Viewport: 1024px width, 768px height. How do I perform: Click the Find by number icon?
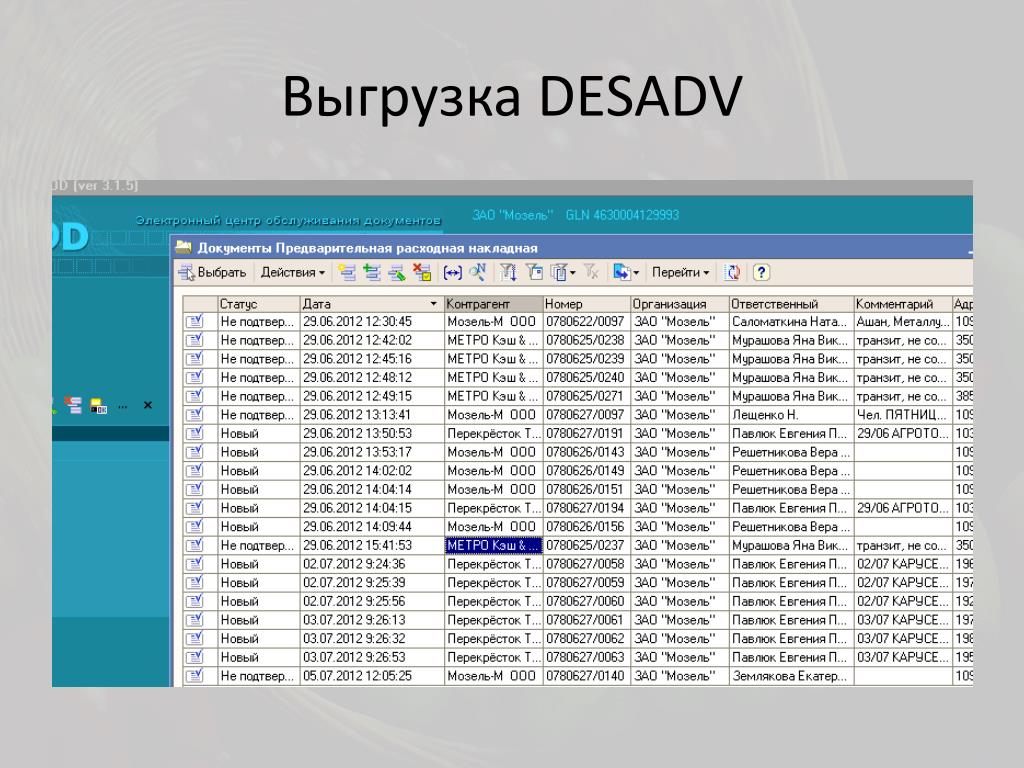(478, 273)
